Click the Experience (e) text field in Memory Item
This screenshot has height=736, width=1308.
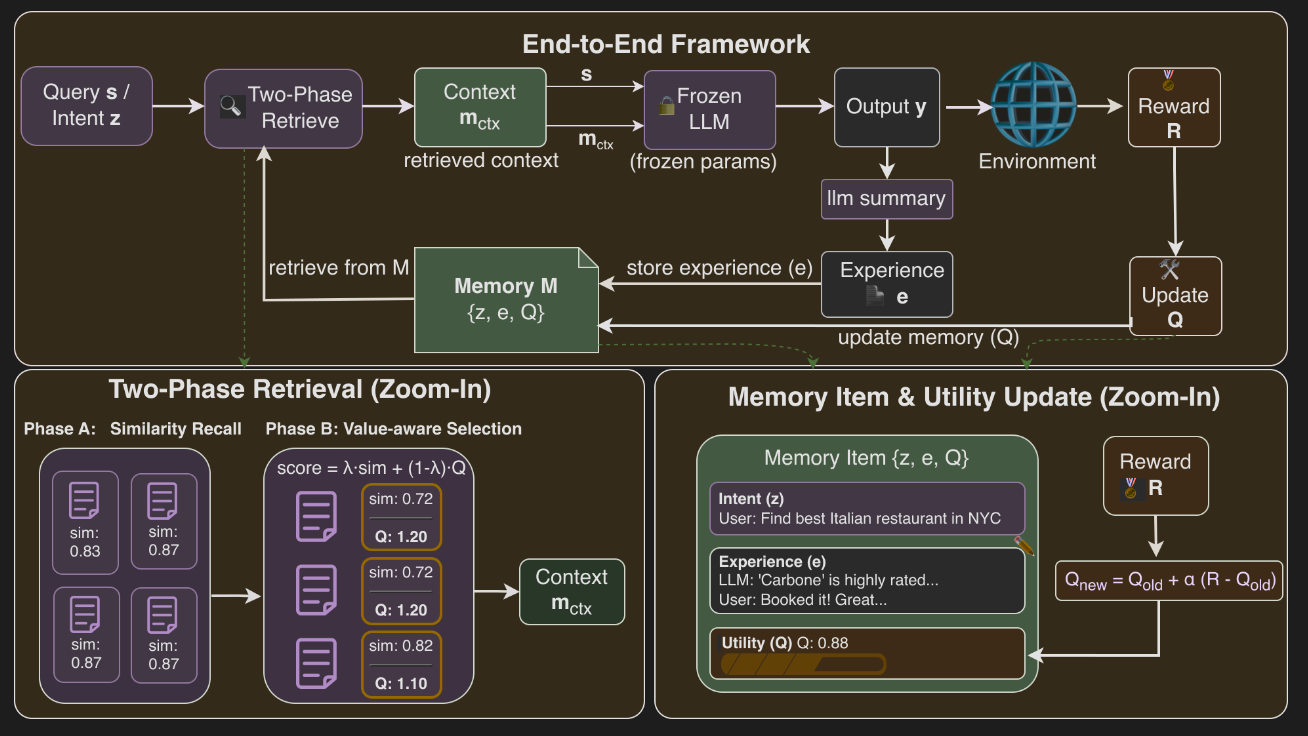pyautogui.click(x=867, y=580)
